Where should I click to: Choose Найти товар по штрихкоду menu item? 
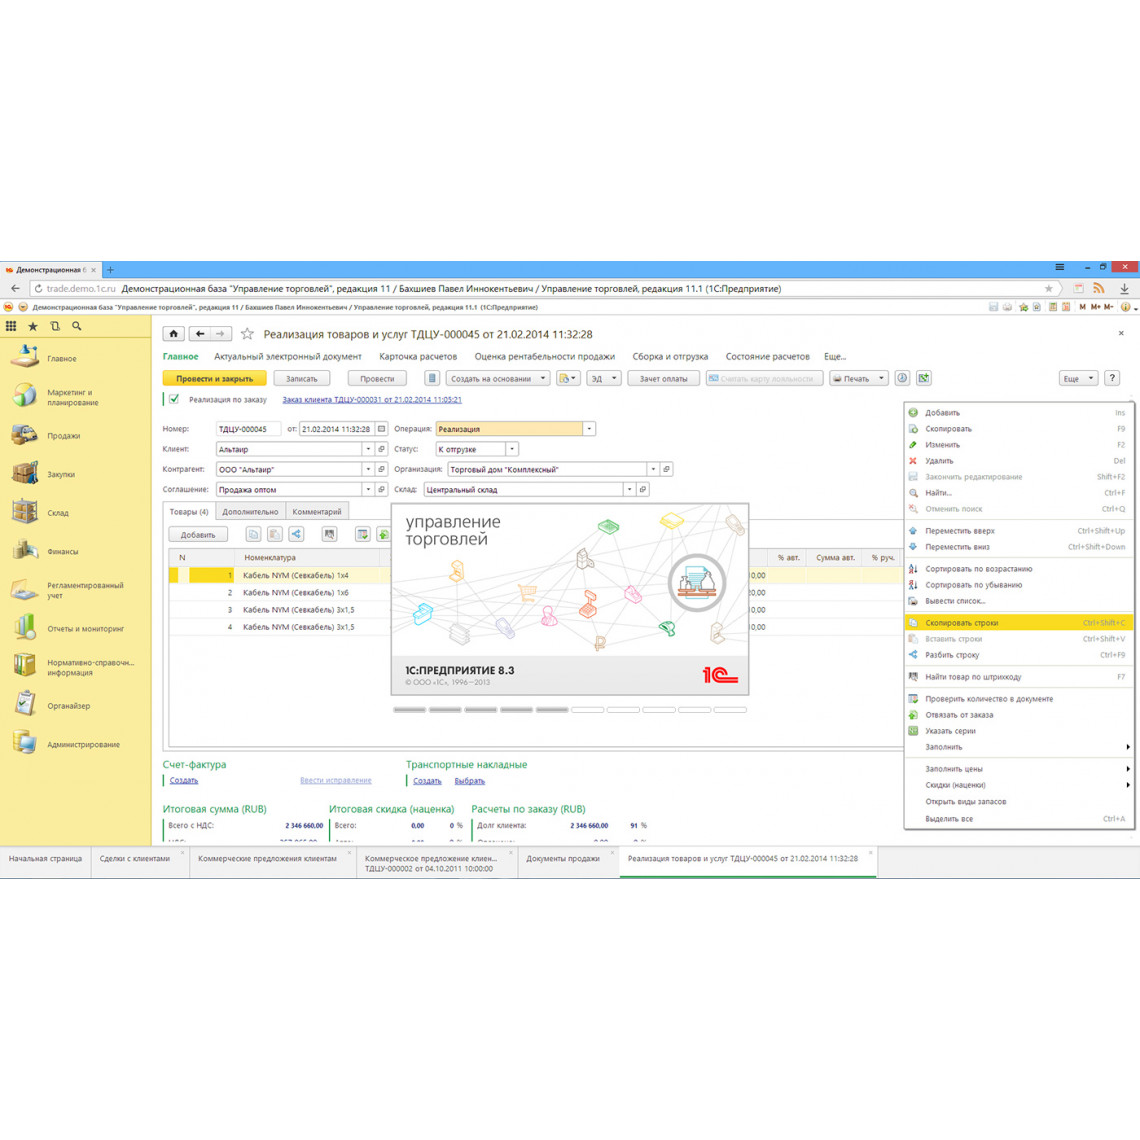click(1019, 677)
